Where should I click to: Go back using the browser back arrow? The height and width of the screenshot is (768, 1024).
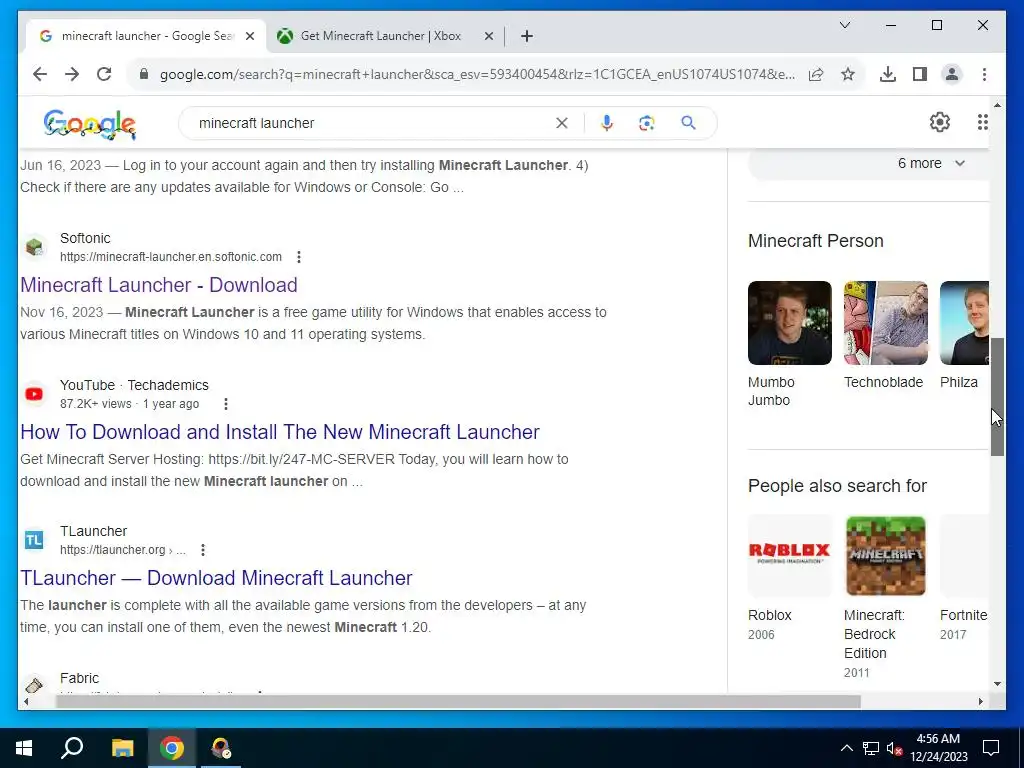[x=40, y=74]
